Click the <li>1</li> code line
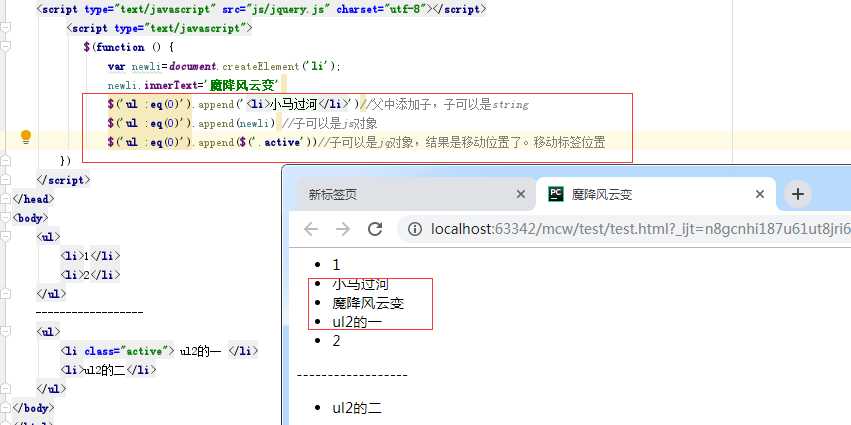The height and width of the screenshot is (425, 851). (90, 256)
